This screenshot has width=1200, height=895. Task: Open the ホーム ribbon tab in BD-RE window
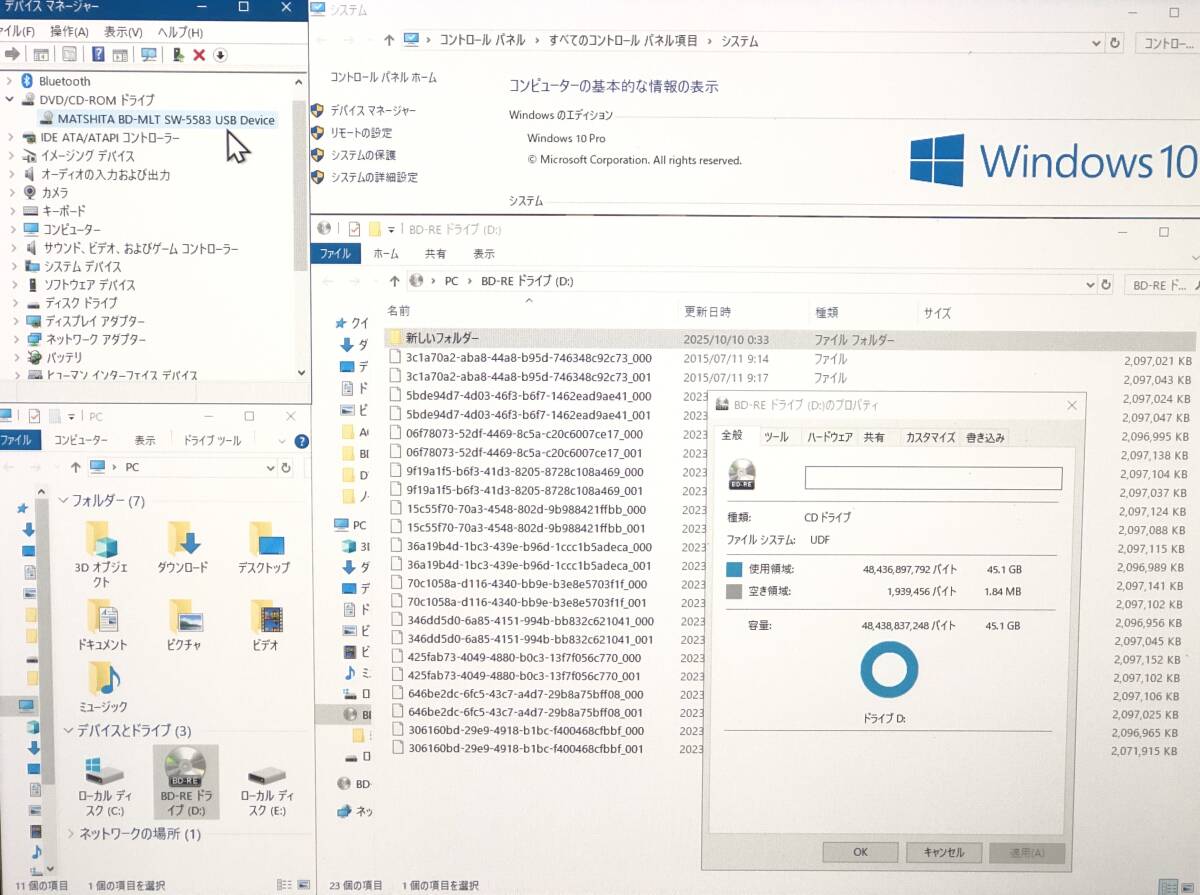pos(386,254)
